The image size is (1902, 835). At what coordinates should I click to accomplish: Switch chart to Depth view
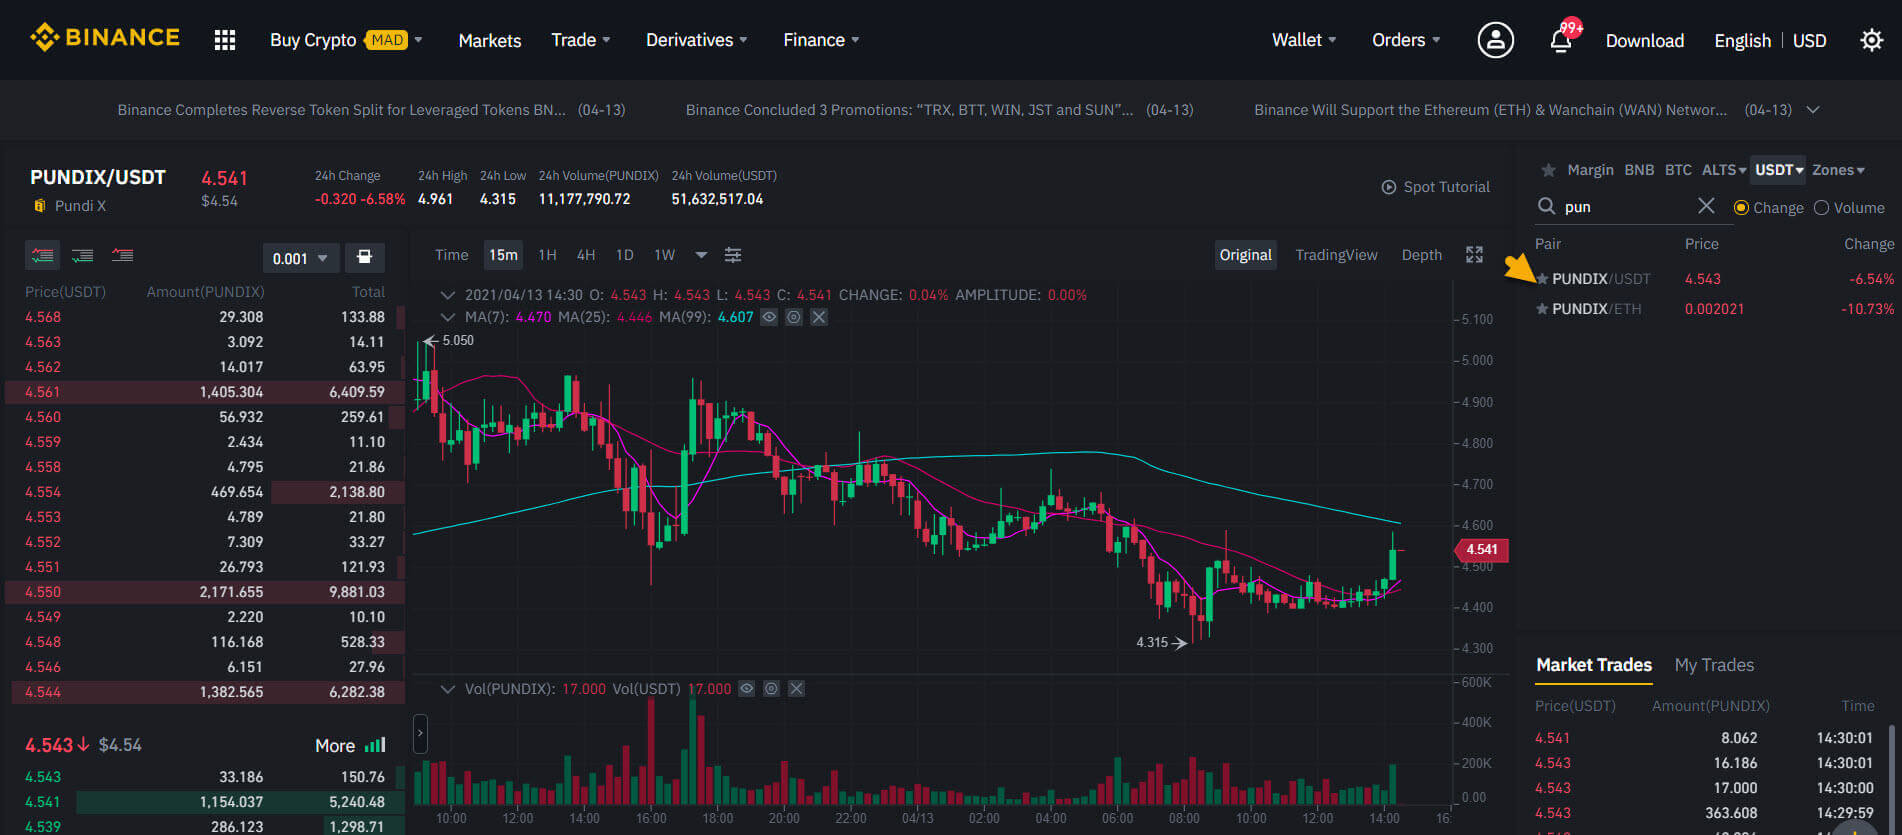[1422, 255]
